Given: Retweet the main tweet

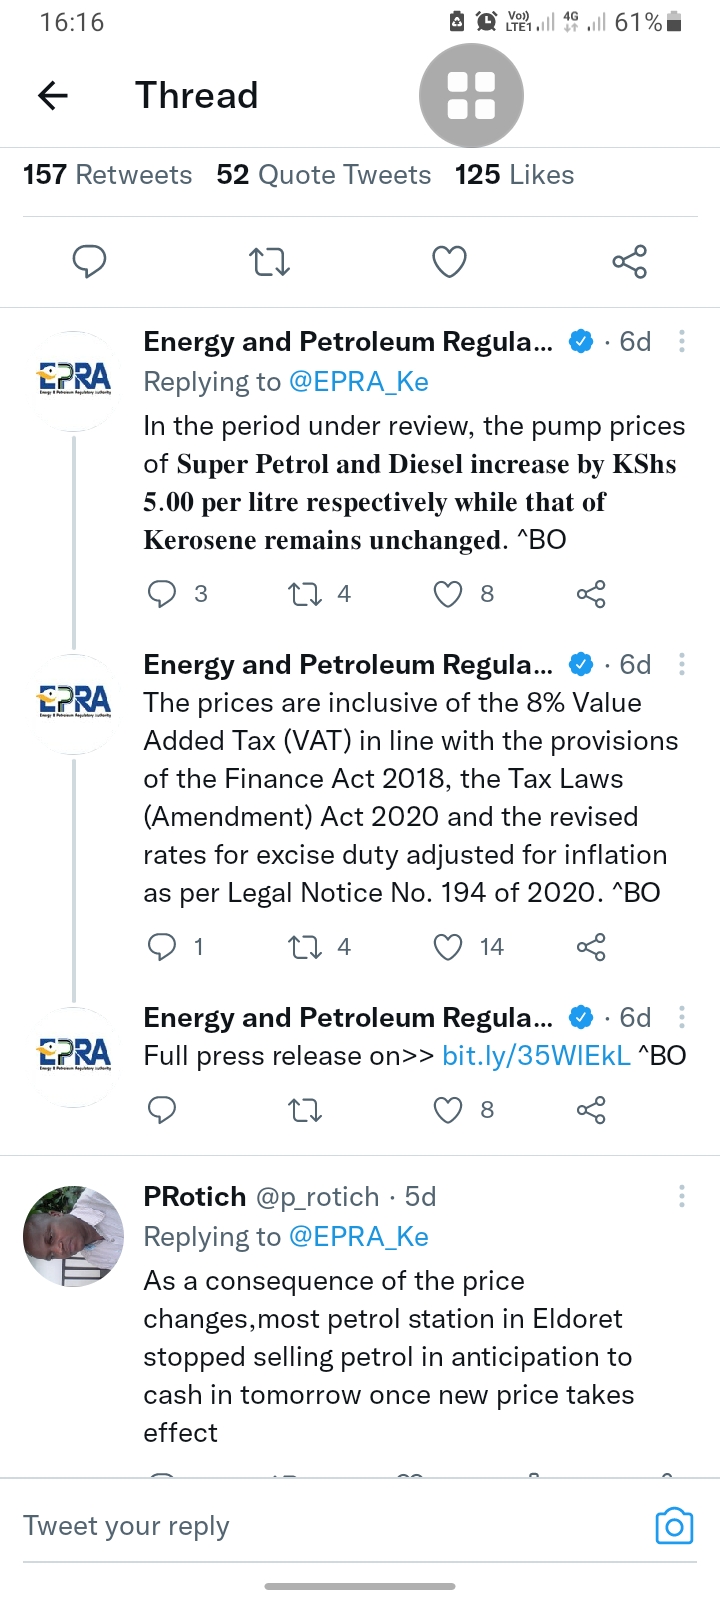Looking at the screenshot, I should (x=269, y=262).
